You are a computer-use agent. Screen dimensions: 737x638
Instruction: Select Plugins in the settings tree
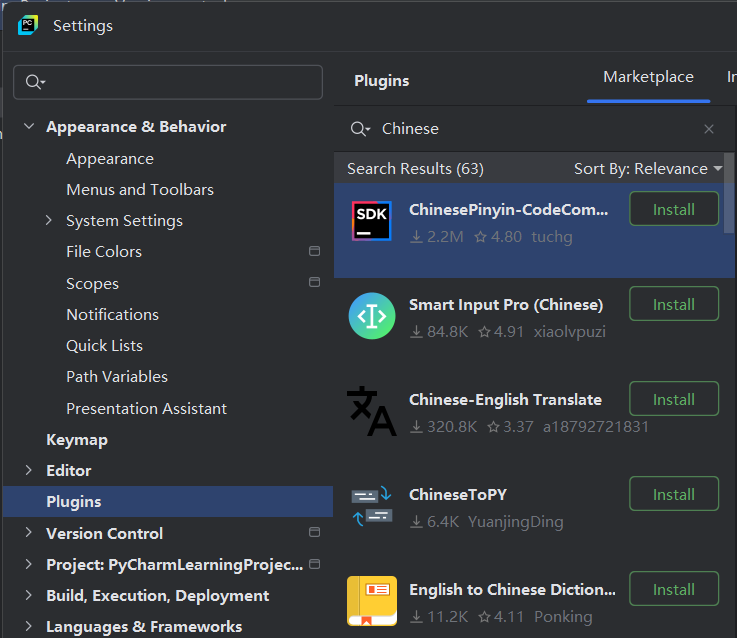click(168, 502)
